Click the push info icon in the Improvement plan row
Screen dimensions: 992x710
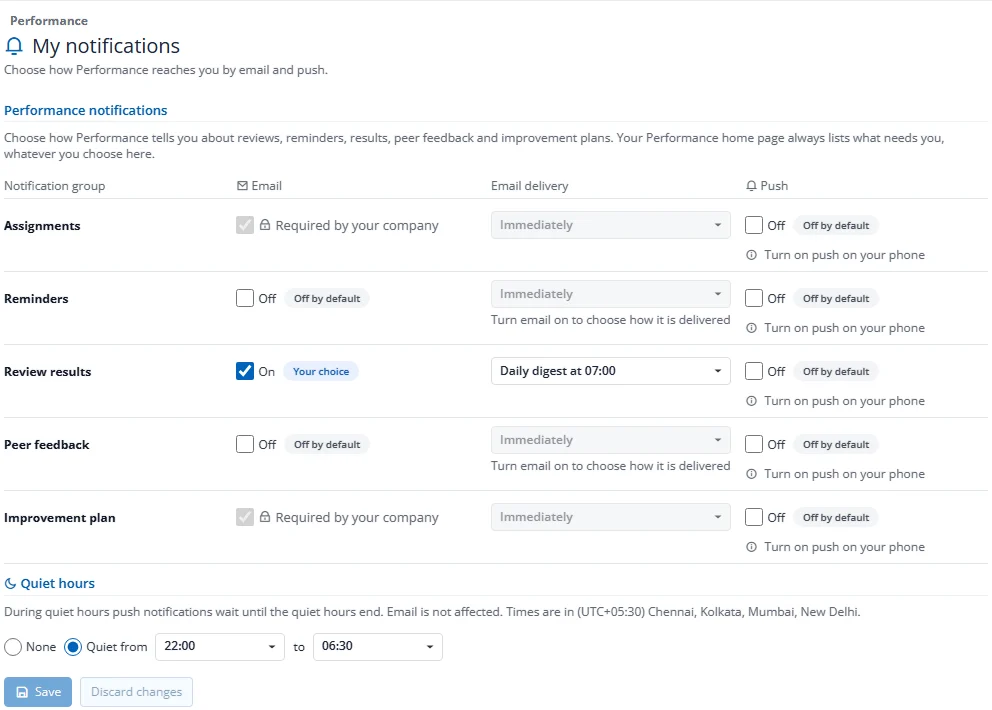coord(751,547)
